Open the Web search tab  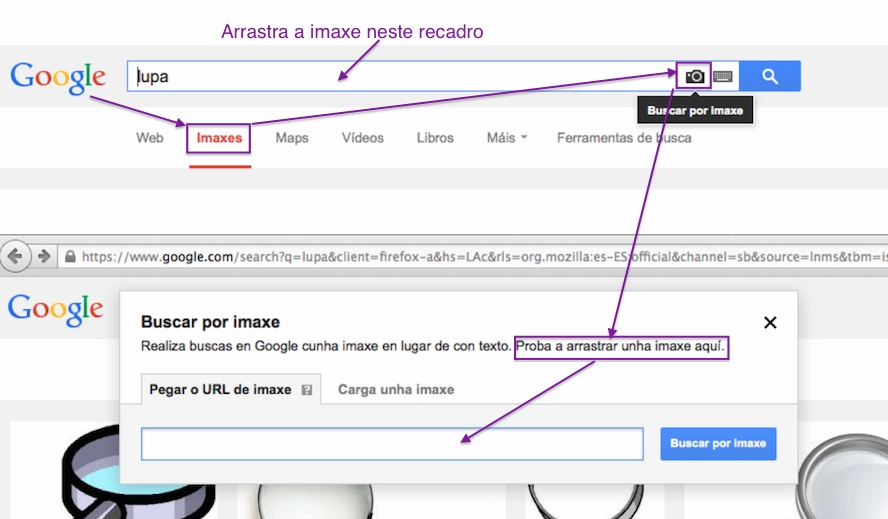point(150,138)
